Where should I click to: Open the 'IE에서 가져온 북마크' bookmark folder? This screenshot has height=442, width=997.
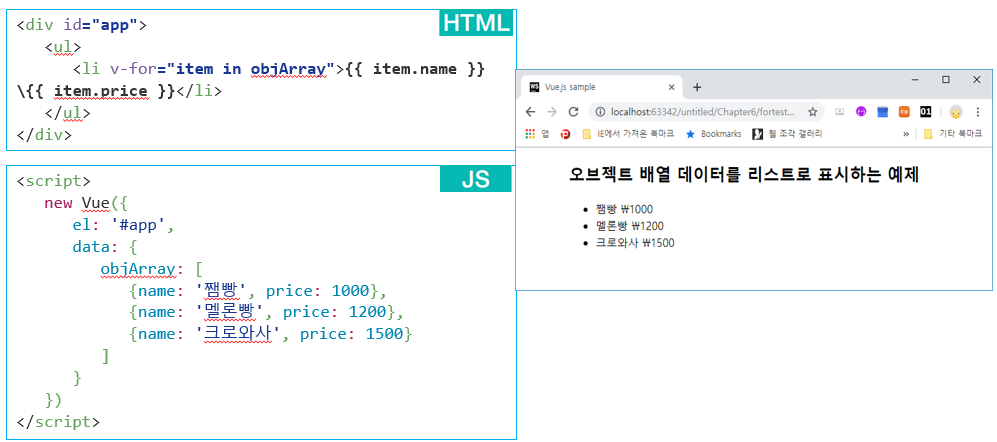(628, 134)
